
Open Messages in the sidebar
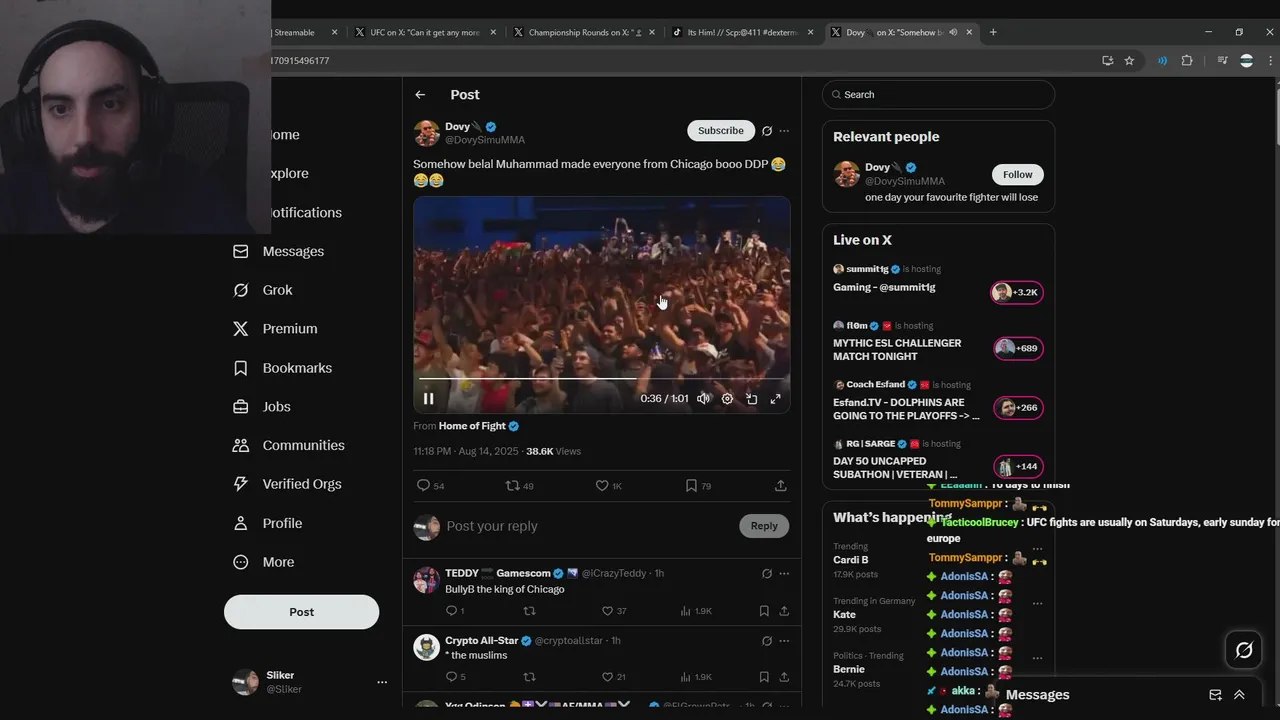pos(279,251)
